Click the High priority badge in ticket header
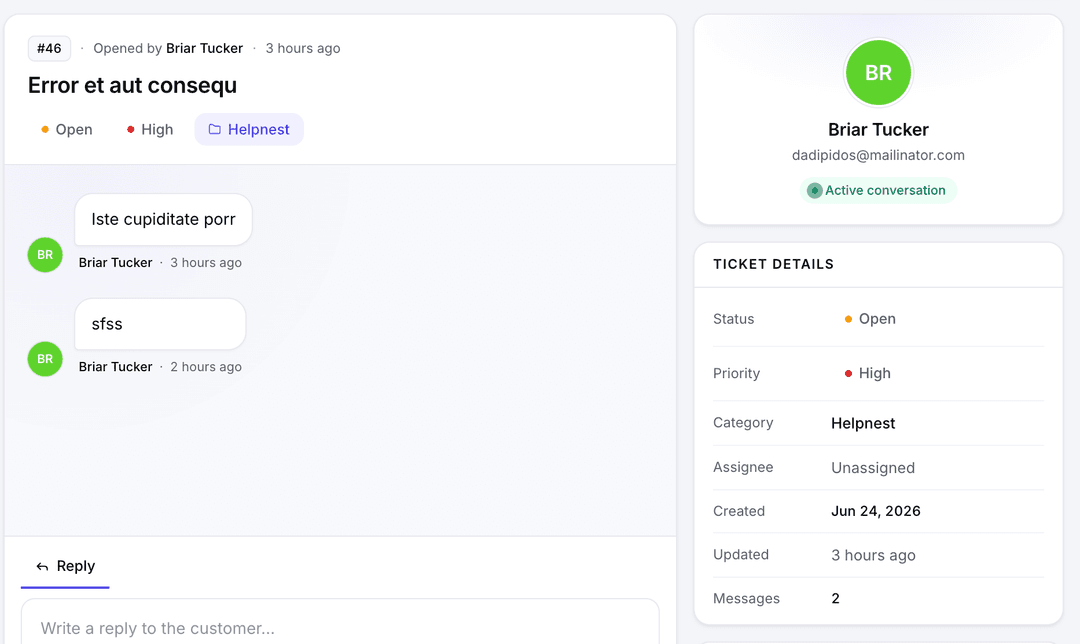This screenshot has width=1080, height=644. click(x=149, y=129)
